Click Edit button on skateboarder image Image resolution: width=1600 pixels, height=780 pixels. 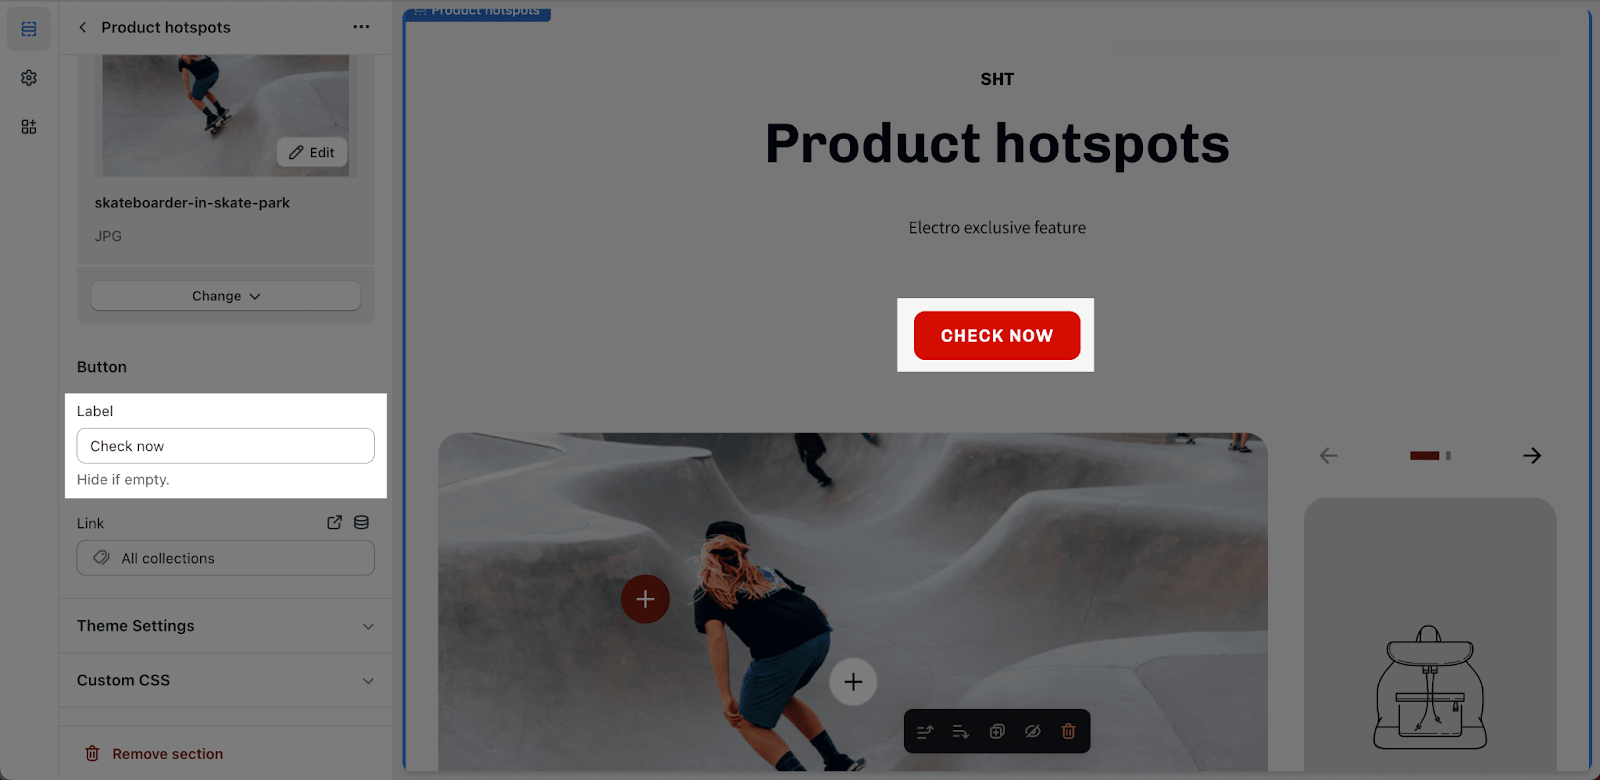click(x=312, y=152)
